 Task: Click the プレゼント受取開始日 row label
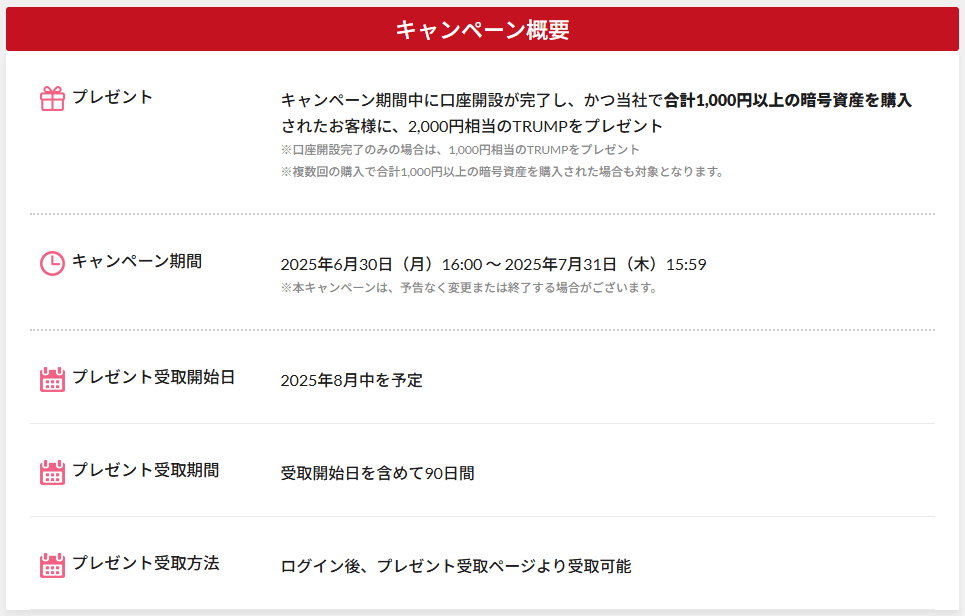coord(153,378)
